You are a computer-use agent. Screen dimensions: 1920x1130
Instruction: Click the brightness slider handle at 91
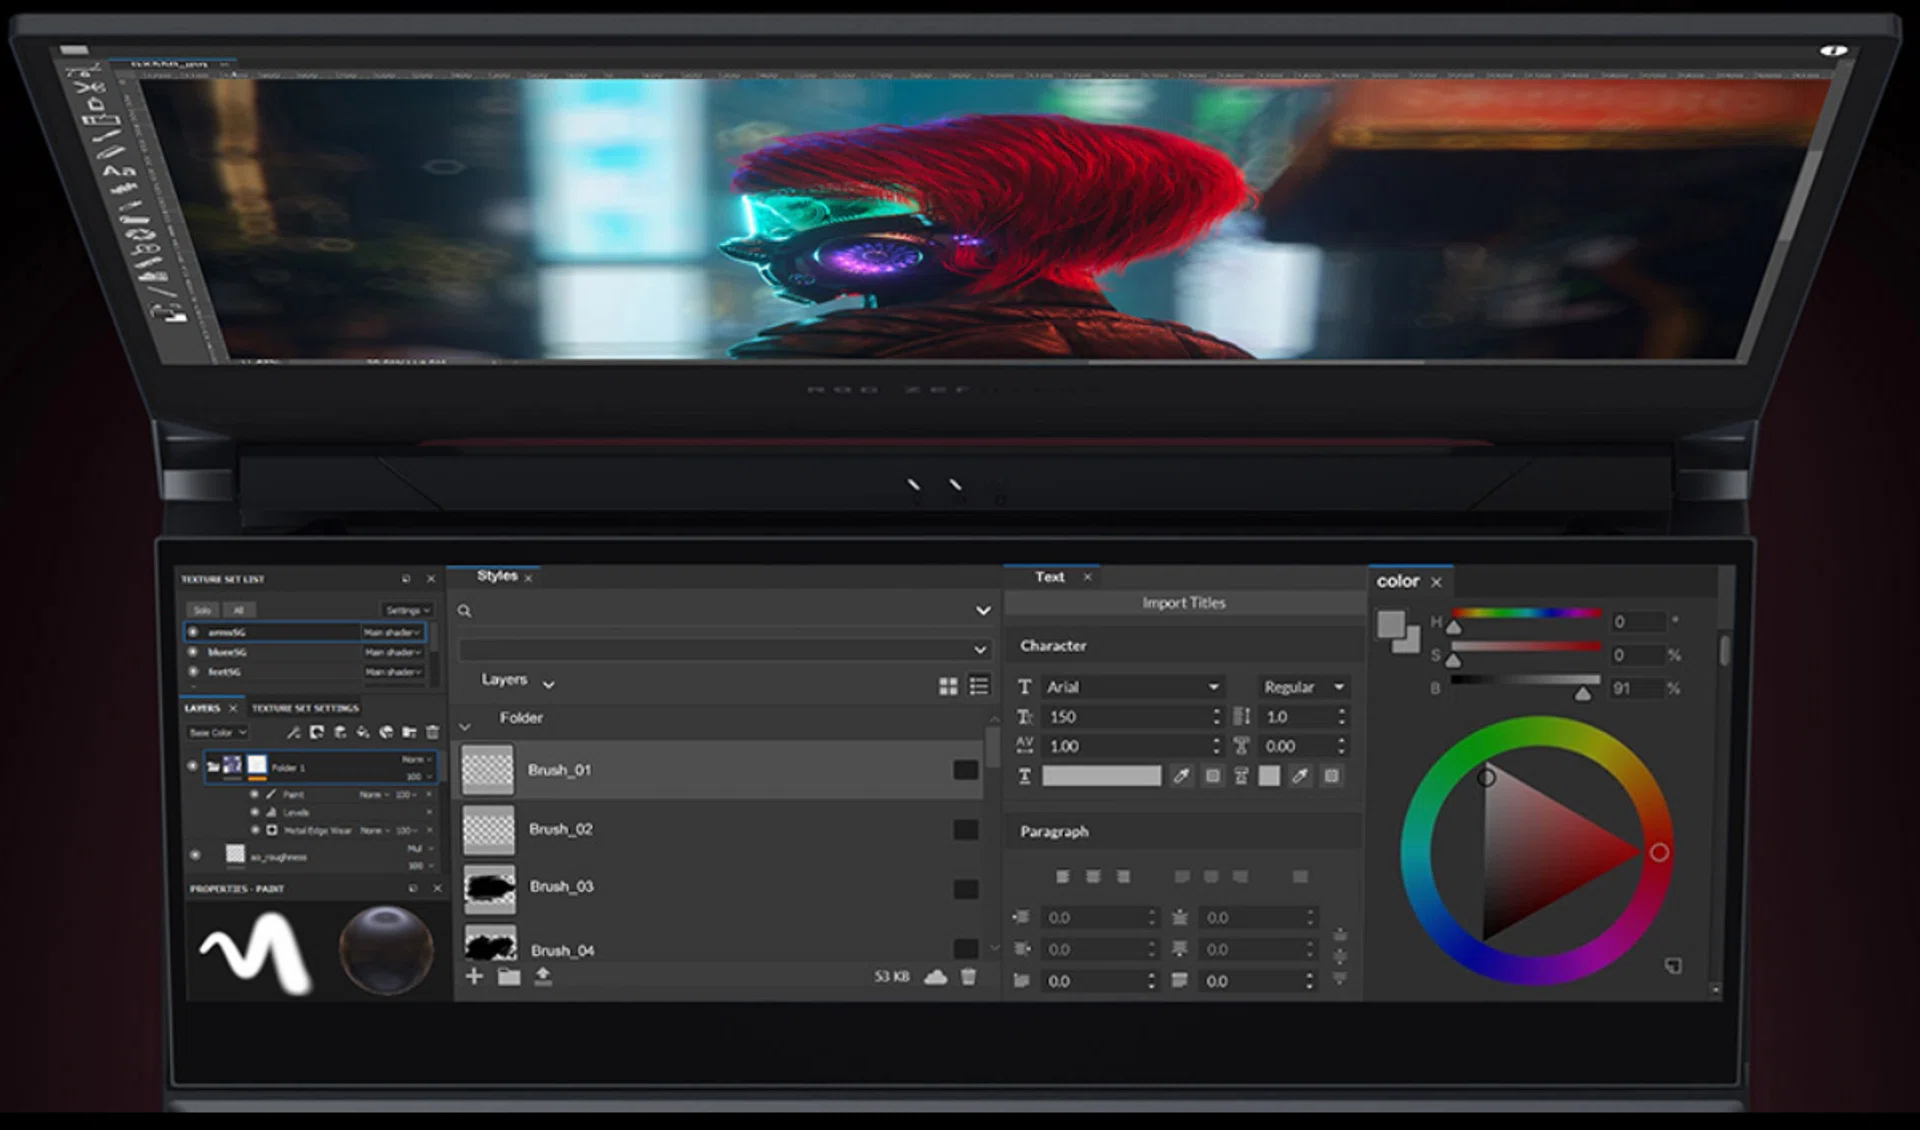[x=1582, y=693]
